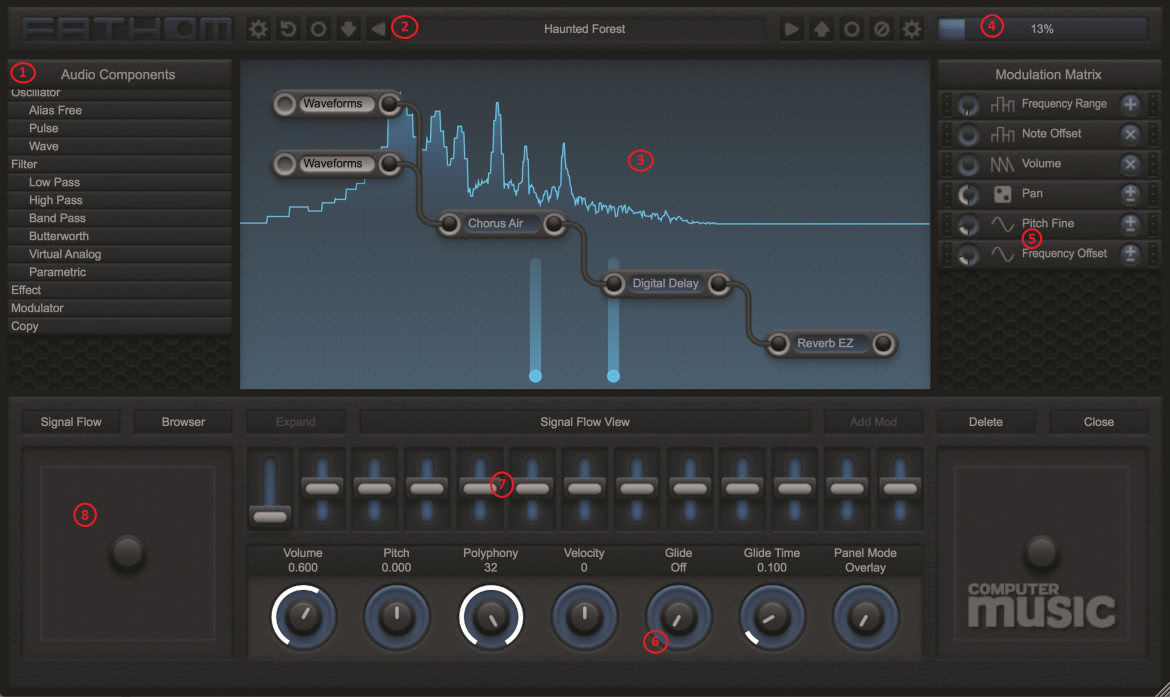The height and width of the screenshot is (697, 1170).
Task: Click the Delete button
Action: pos(986,422)
